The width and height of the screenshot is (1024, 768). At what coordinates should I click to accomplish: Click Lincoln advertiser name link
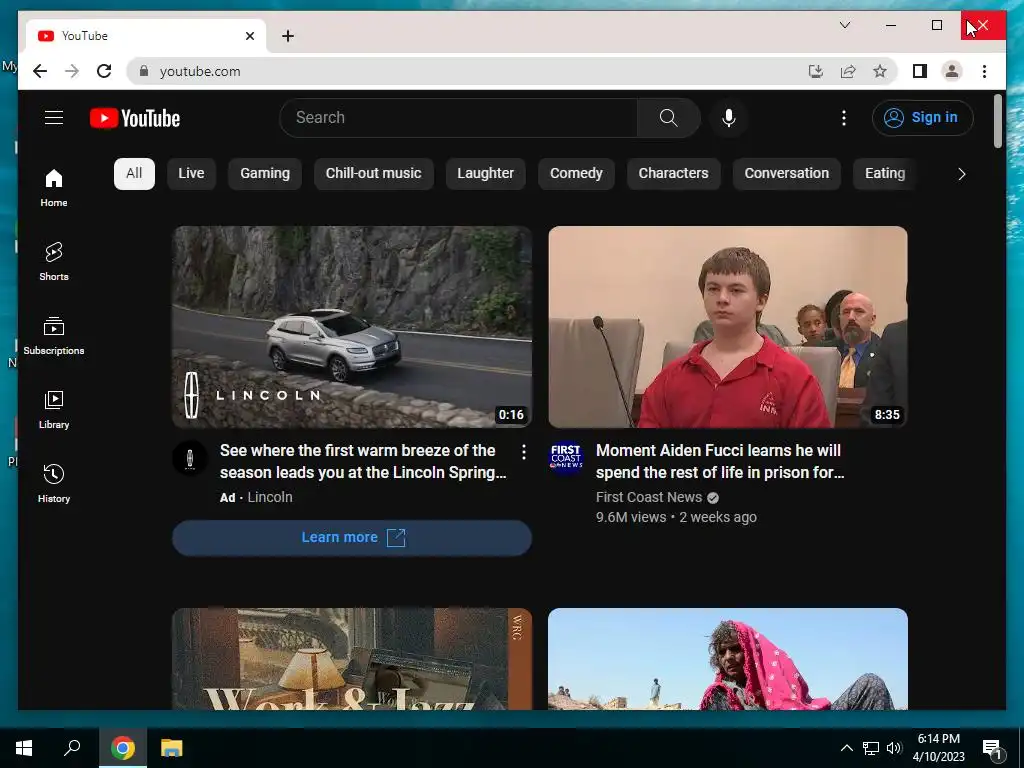pos(270,497)
